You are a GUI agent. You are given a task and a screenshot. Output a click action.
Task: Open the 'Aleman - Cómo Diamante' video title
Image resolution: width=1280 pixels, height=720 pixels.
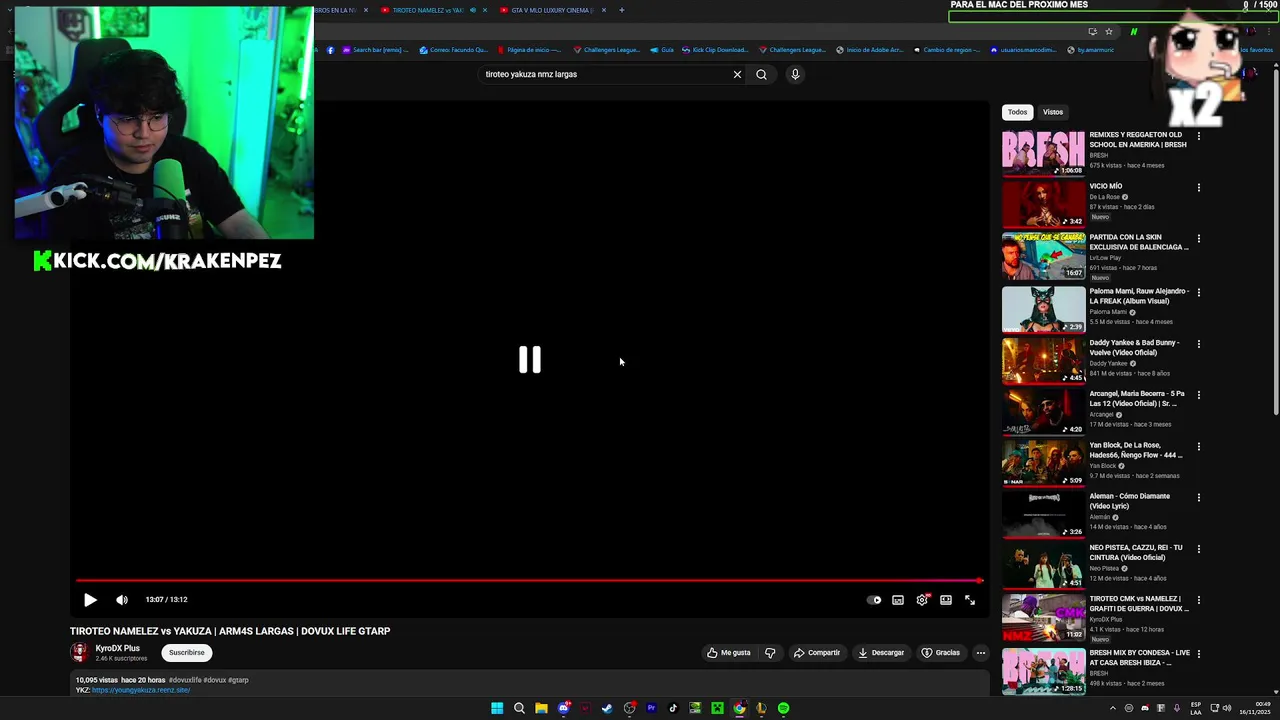[x=1130, y=501]
